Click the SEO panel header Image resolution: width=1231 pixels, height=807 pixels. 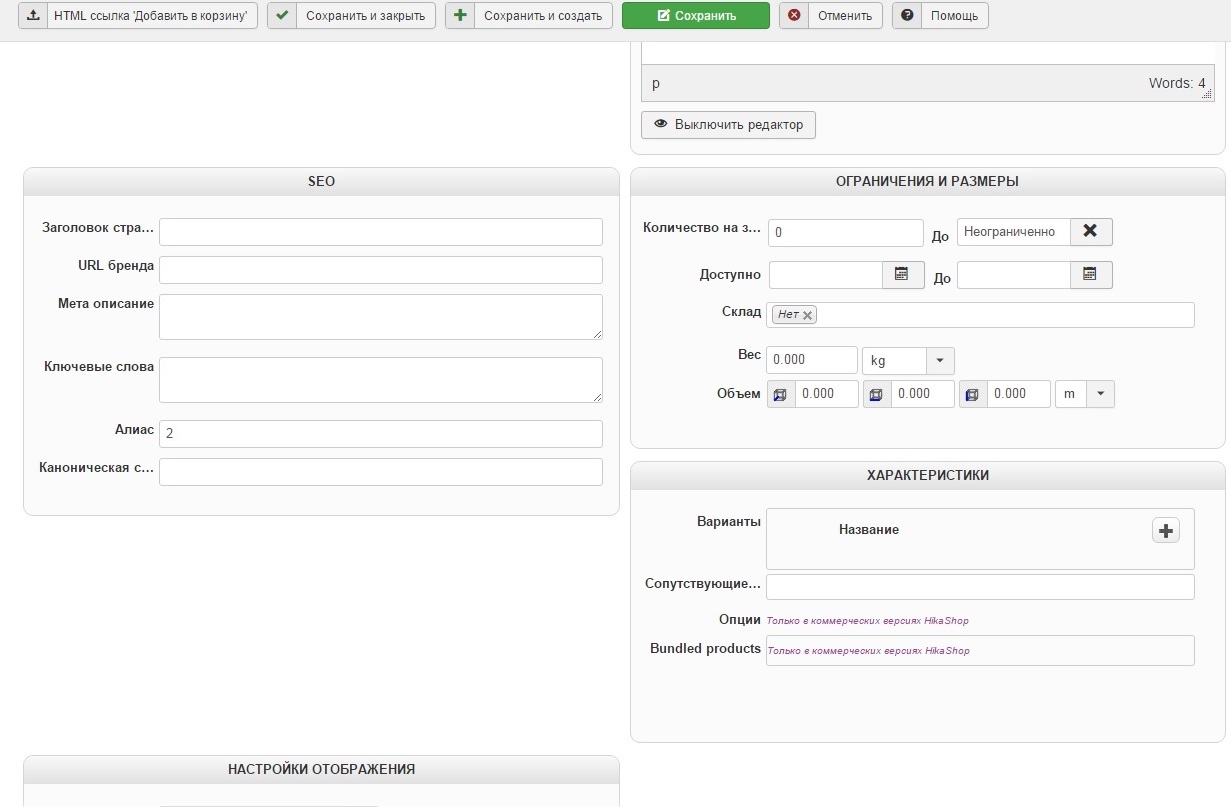(321, 182)
